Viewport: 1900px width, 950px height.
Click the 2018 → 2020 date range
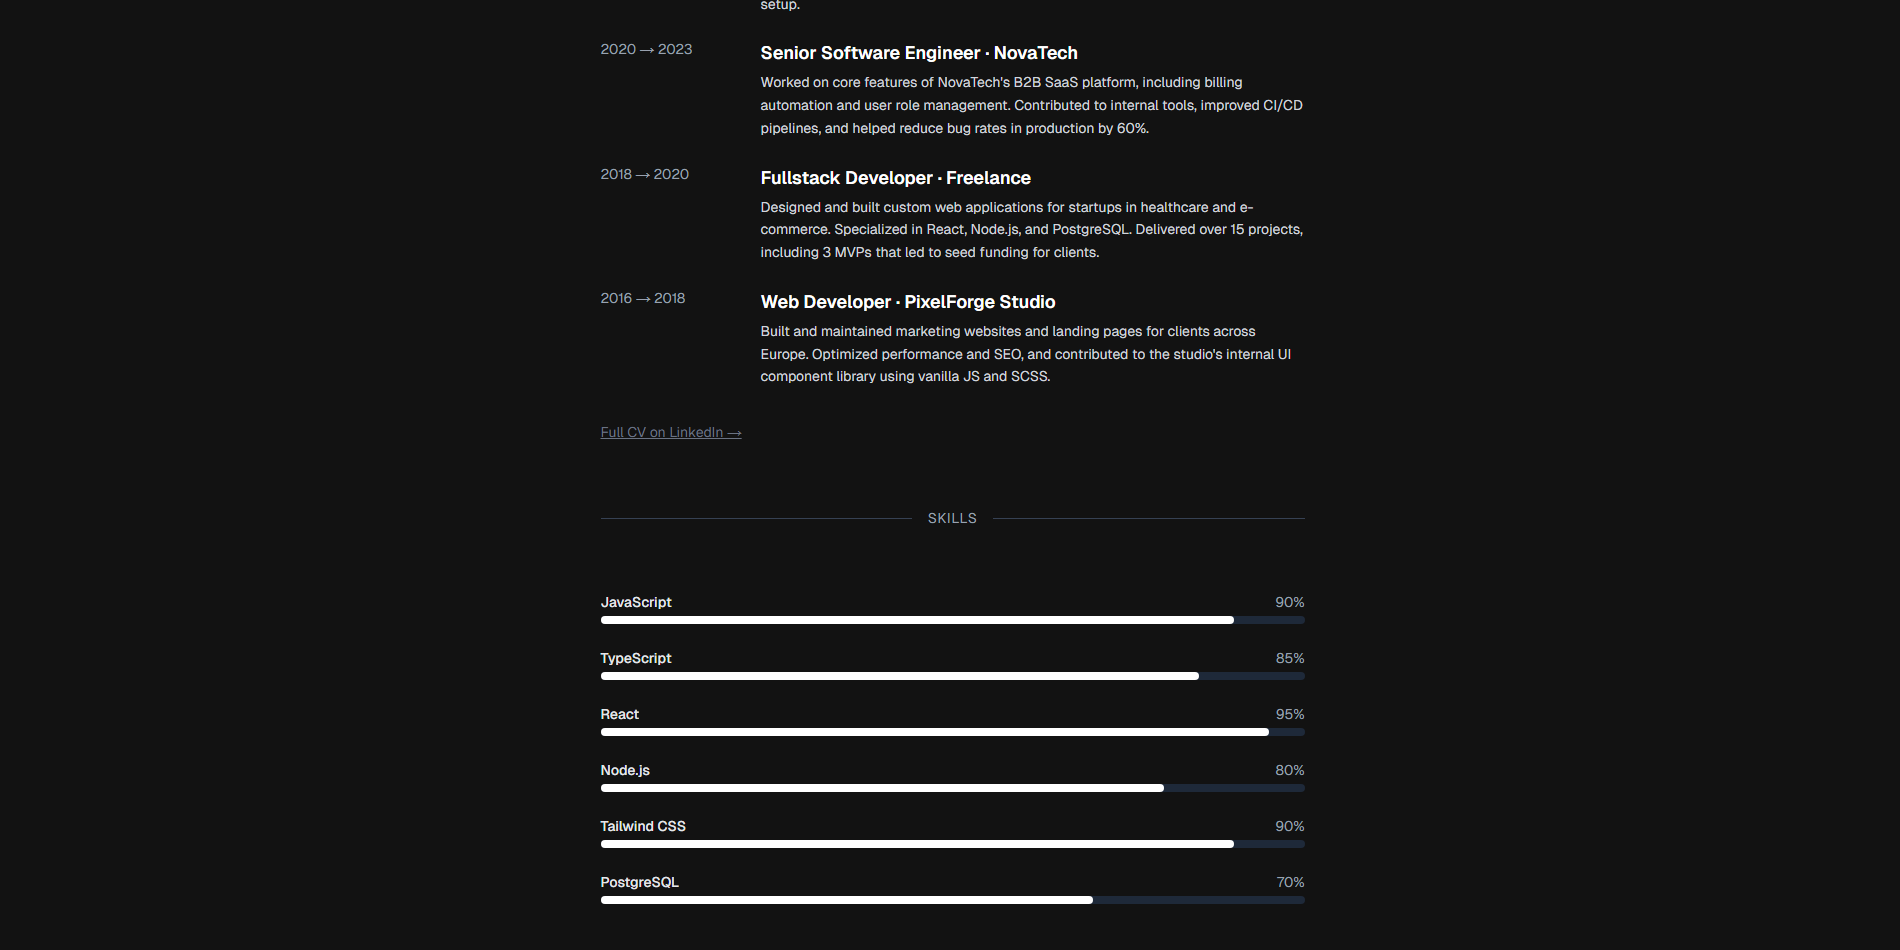644,174
